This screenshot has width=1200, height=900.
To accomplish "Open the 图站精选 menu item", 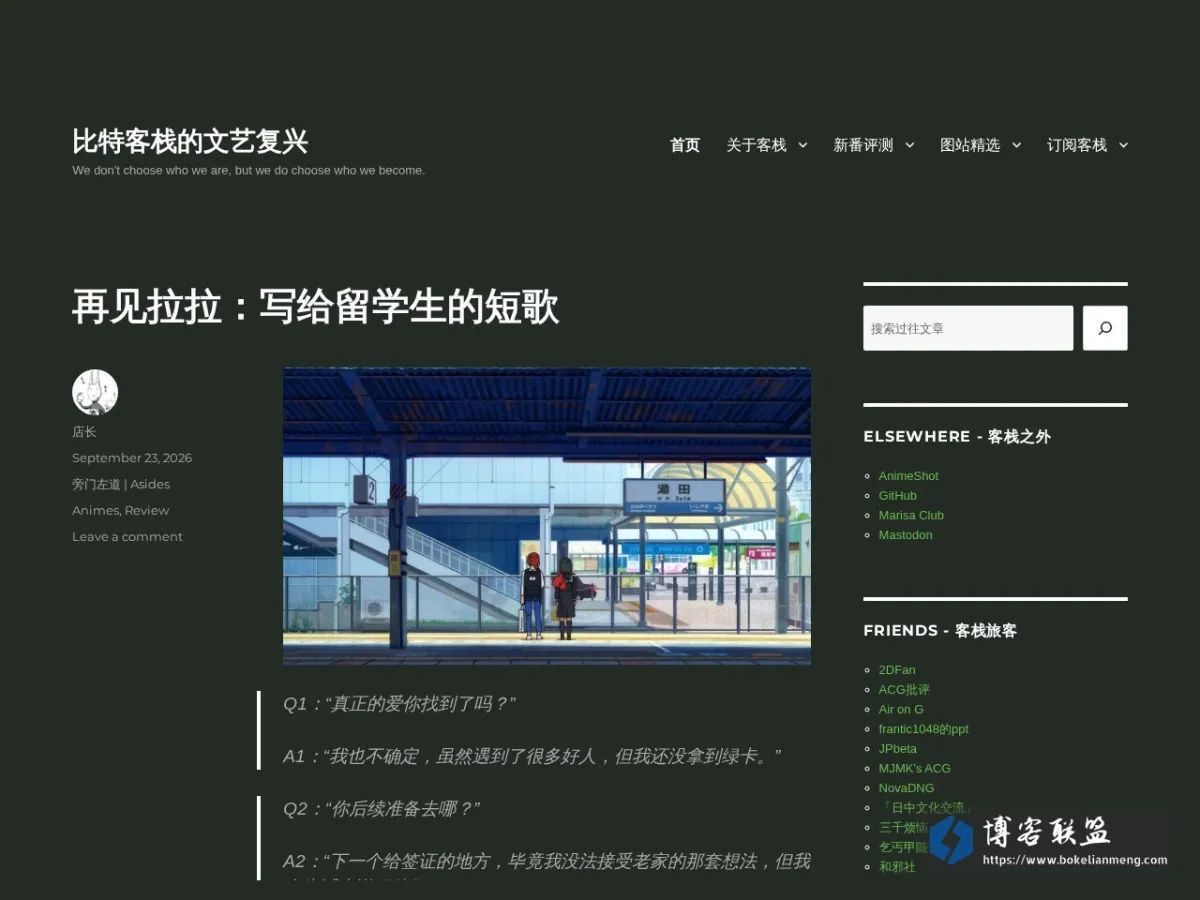I will [x=970, y=145].
